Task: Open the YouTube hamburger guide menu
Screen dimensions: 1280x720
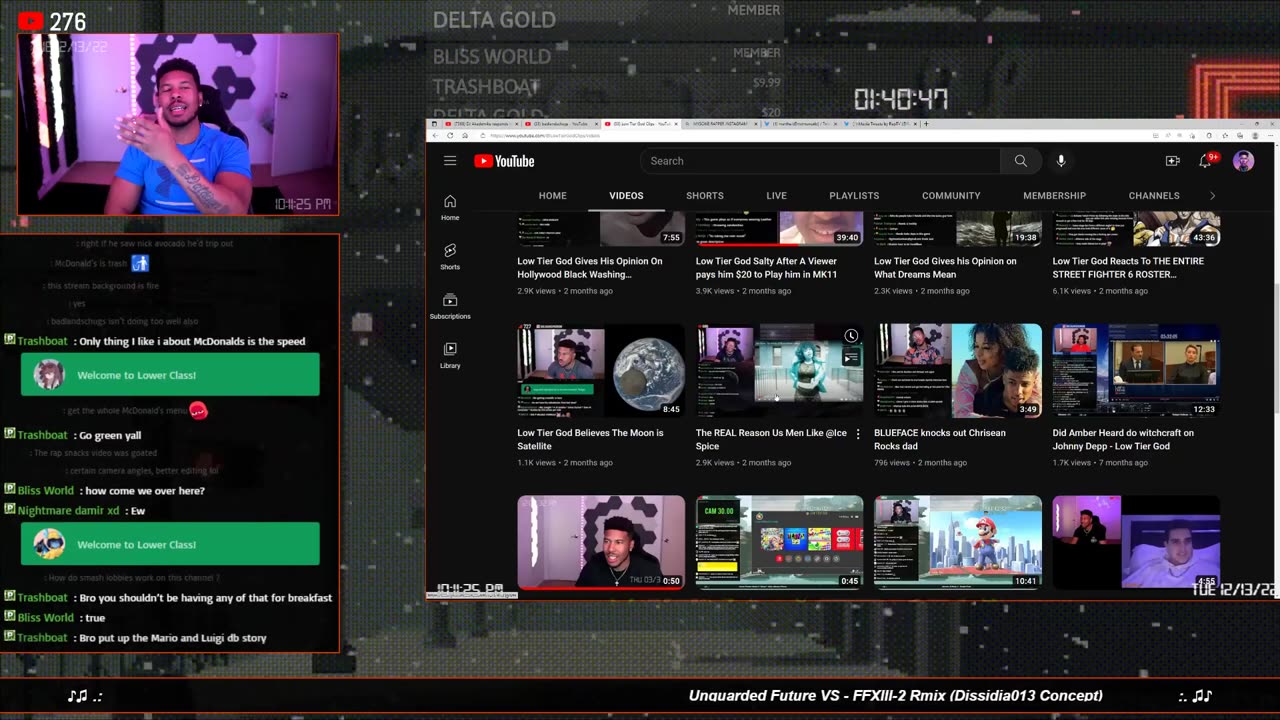Action: click(x=450, y=161)
